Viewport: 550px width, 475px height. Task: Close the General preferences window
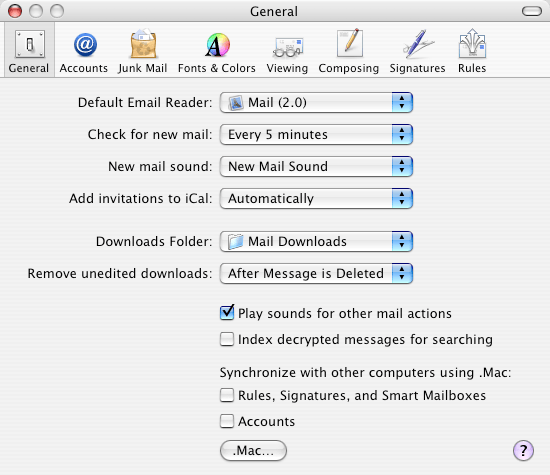tap(15, 11)
